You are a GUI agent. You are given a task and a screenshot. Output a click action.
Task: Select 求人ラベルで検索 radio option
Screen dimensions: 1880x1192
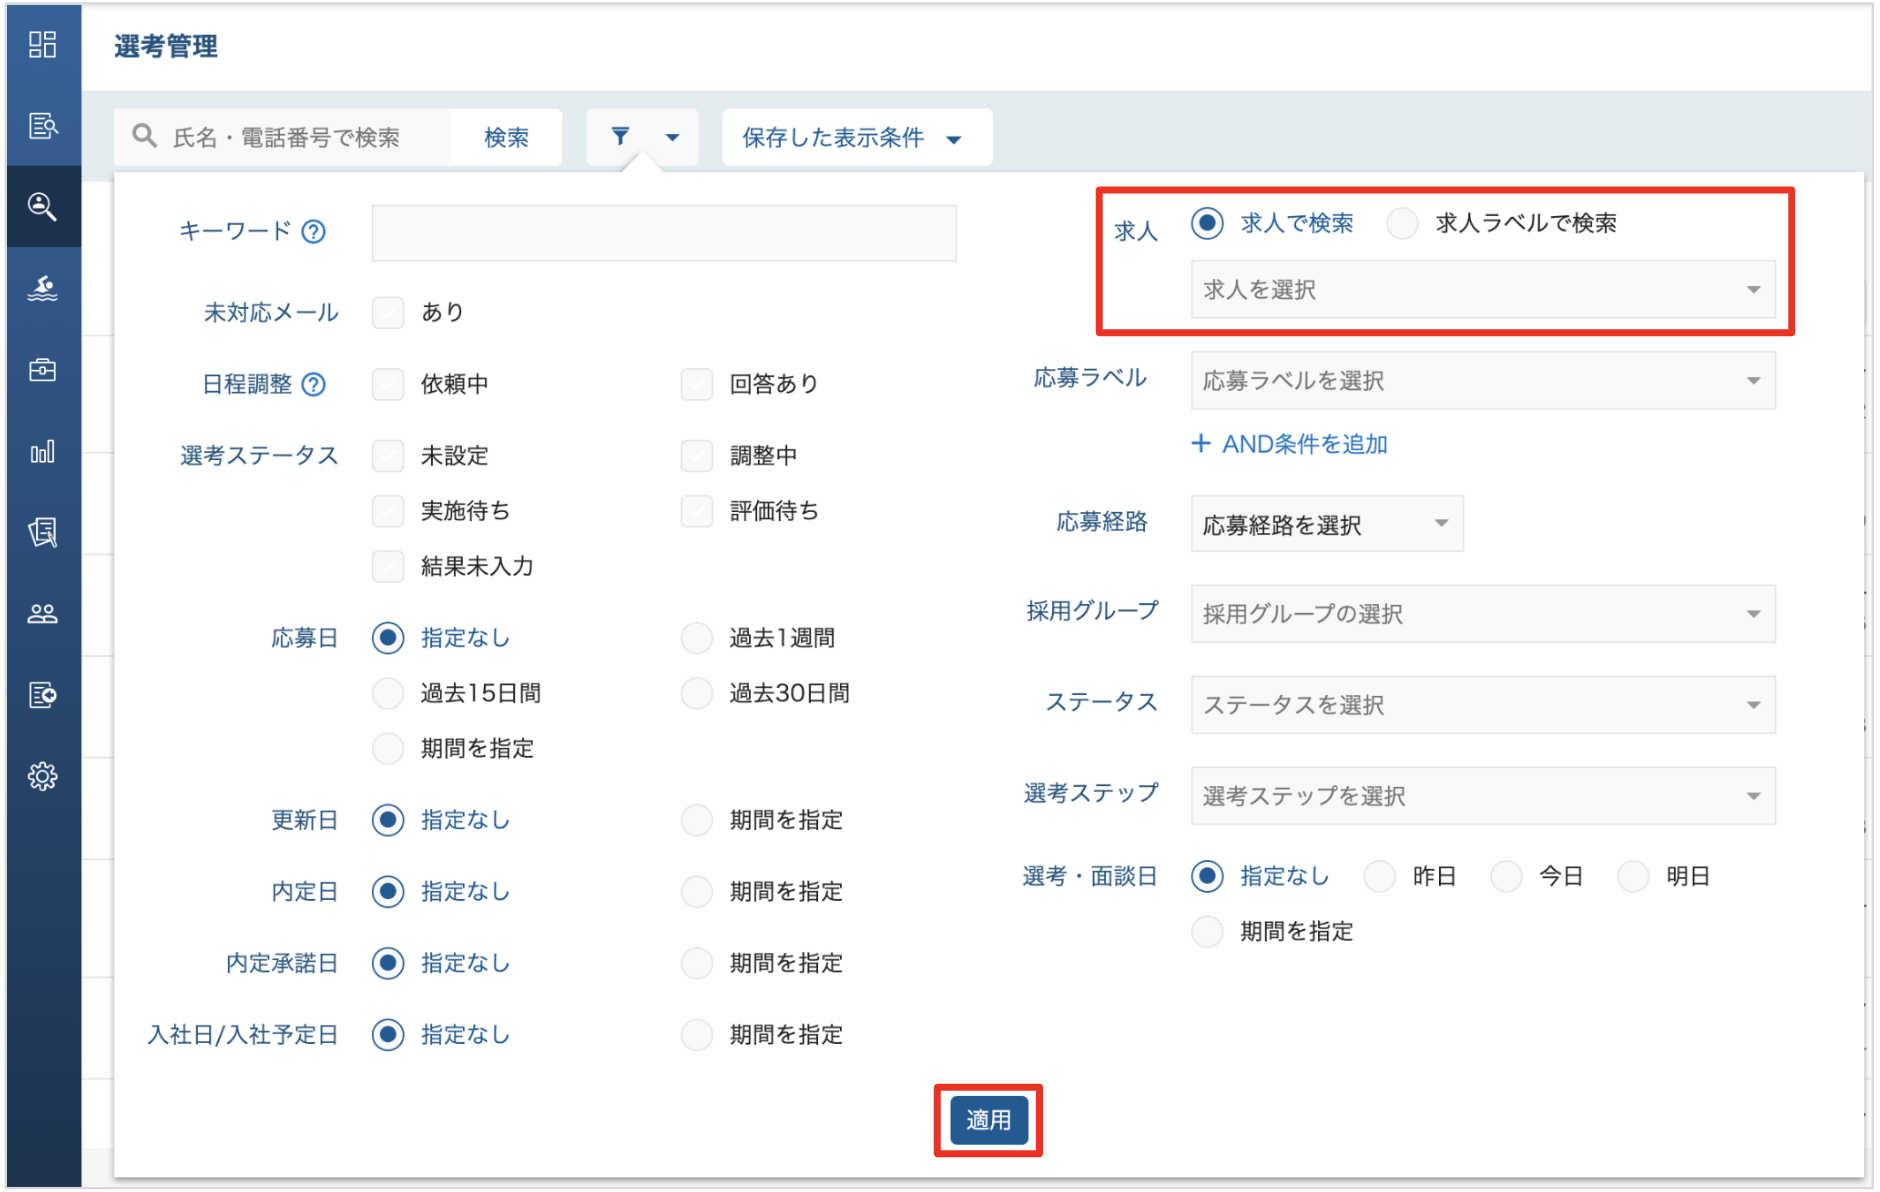1403,223
